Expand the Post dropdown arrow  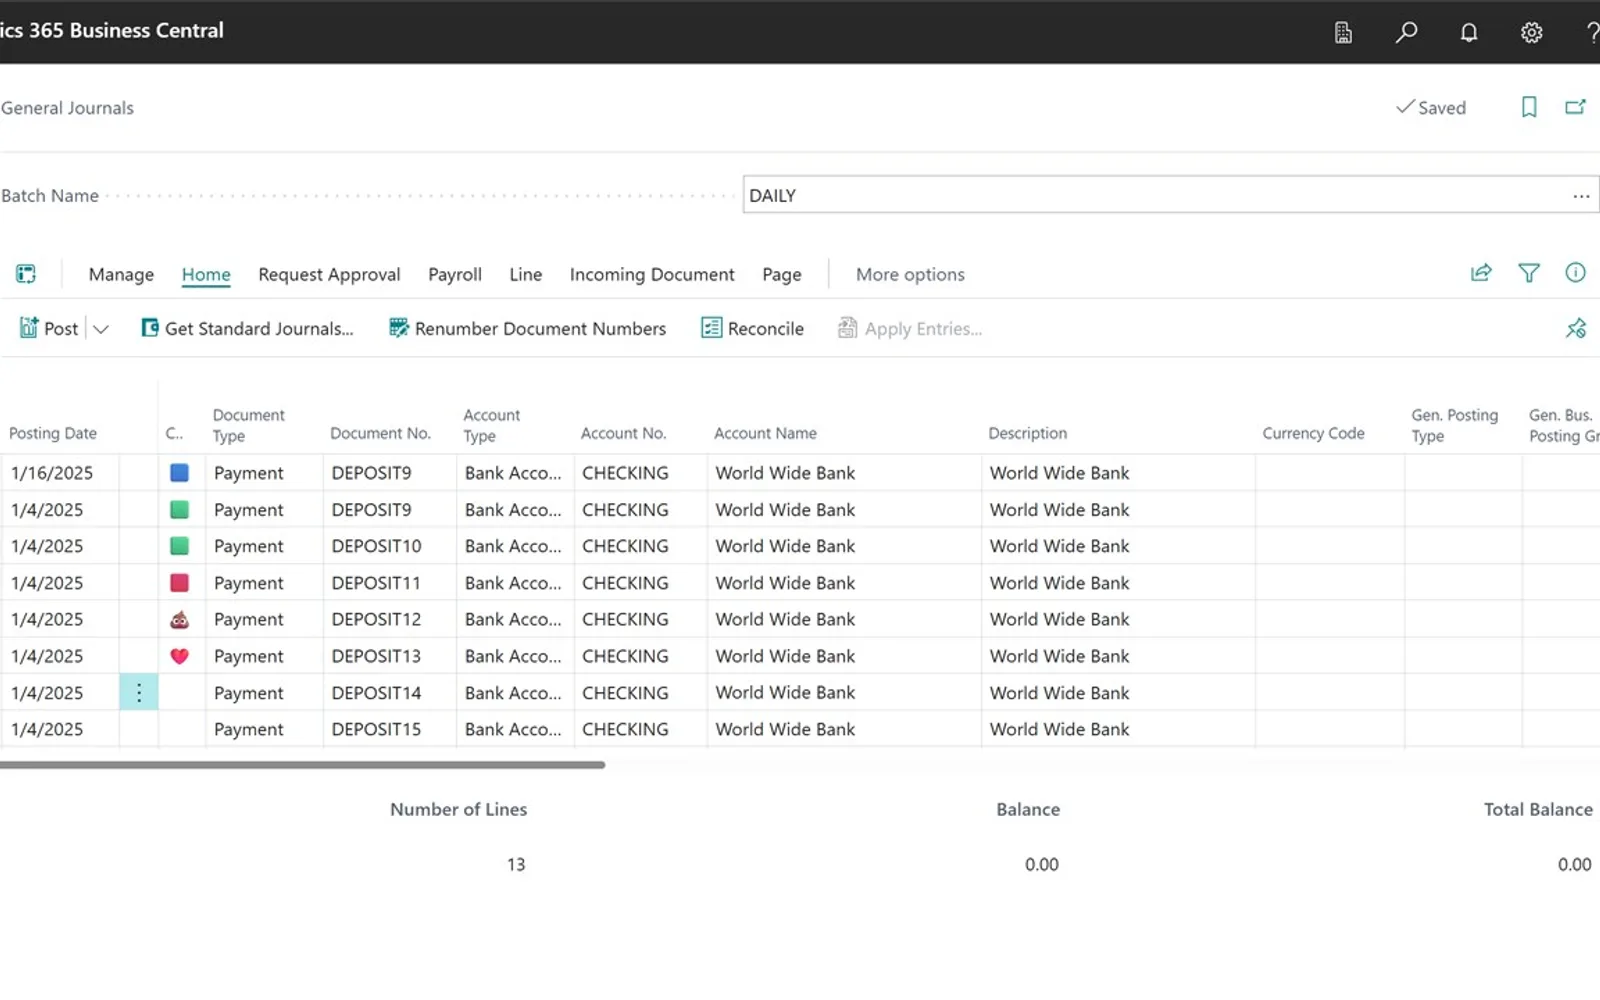(100, 328)
